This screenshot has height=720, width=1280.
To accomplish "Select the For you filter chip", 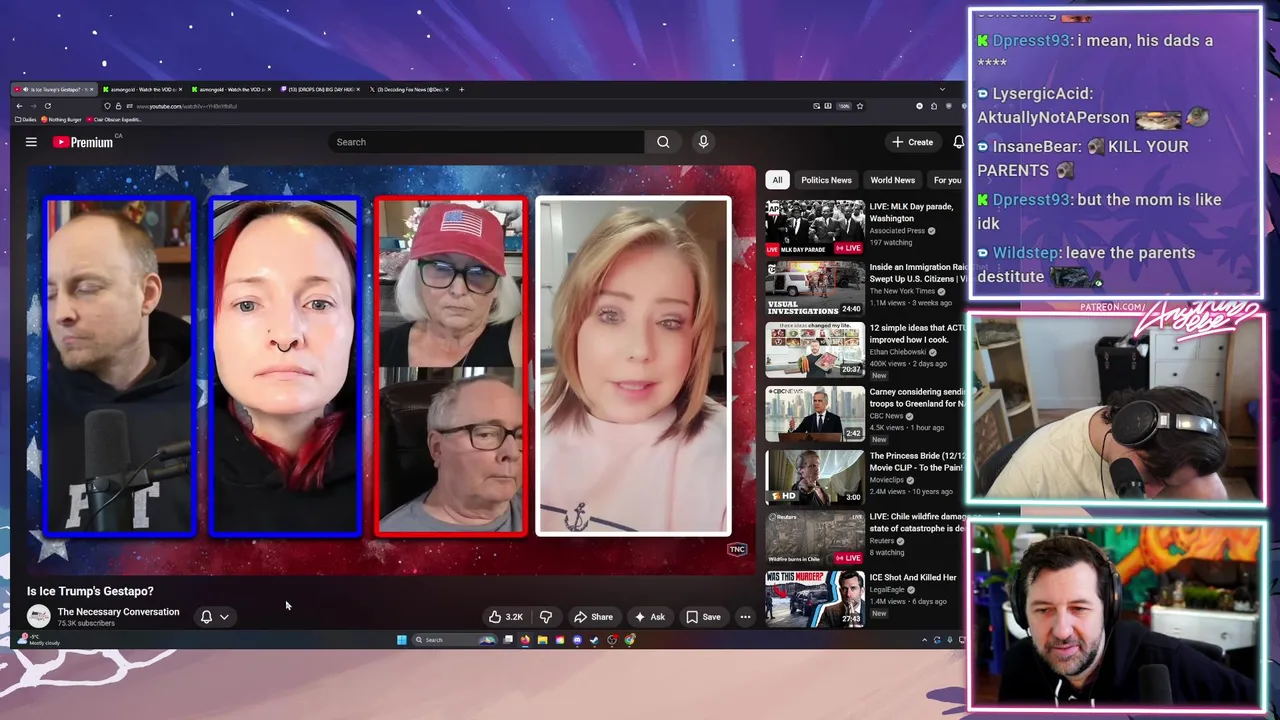I will [x=946, y=180].
